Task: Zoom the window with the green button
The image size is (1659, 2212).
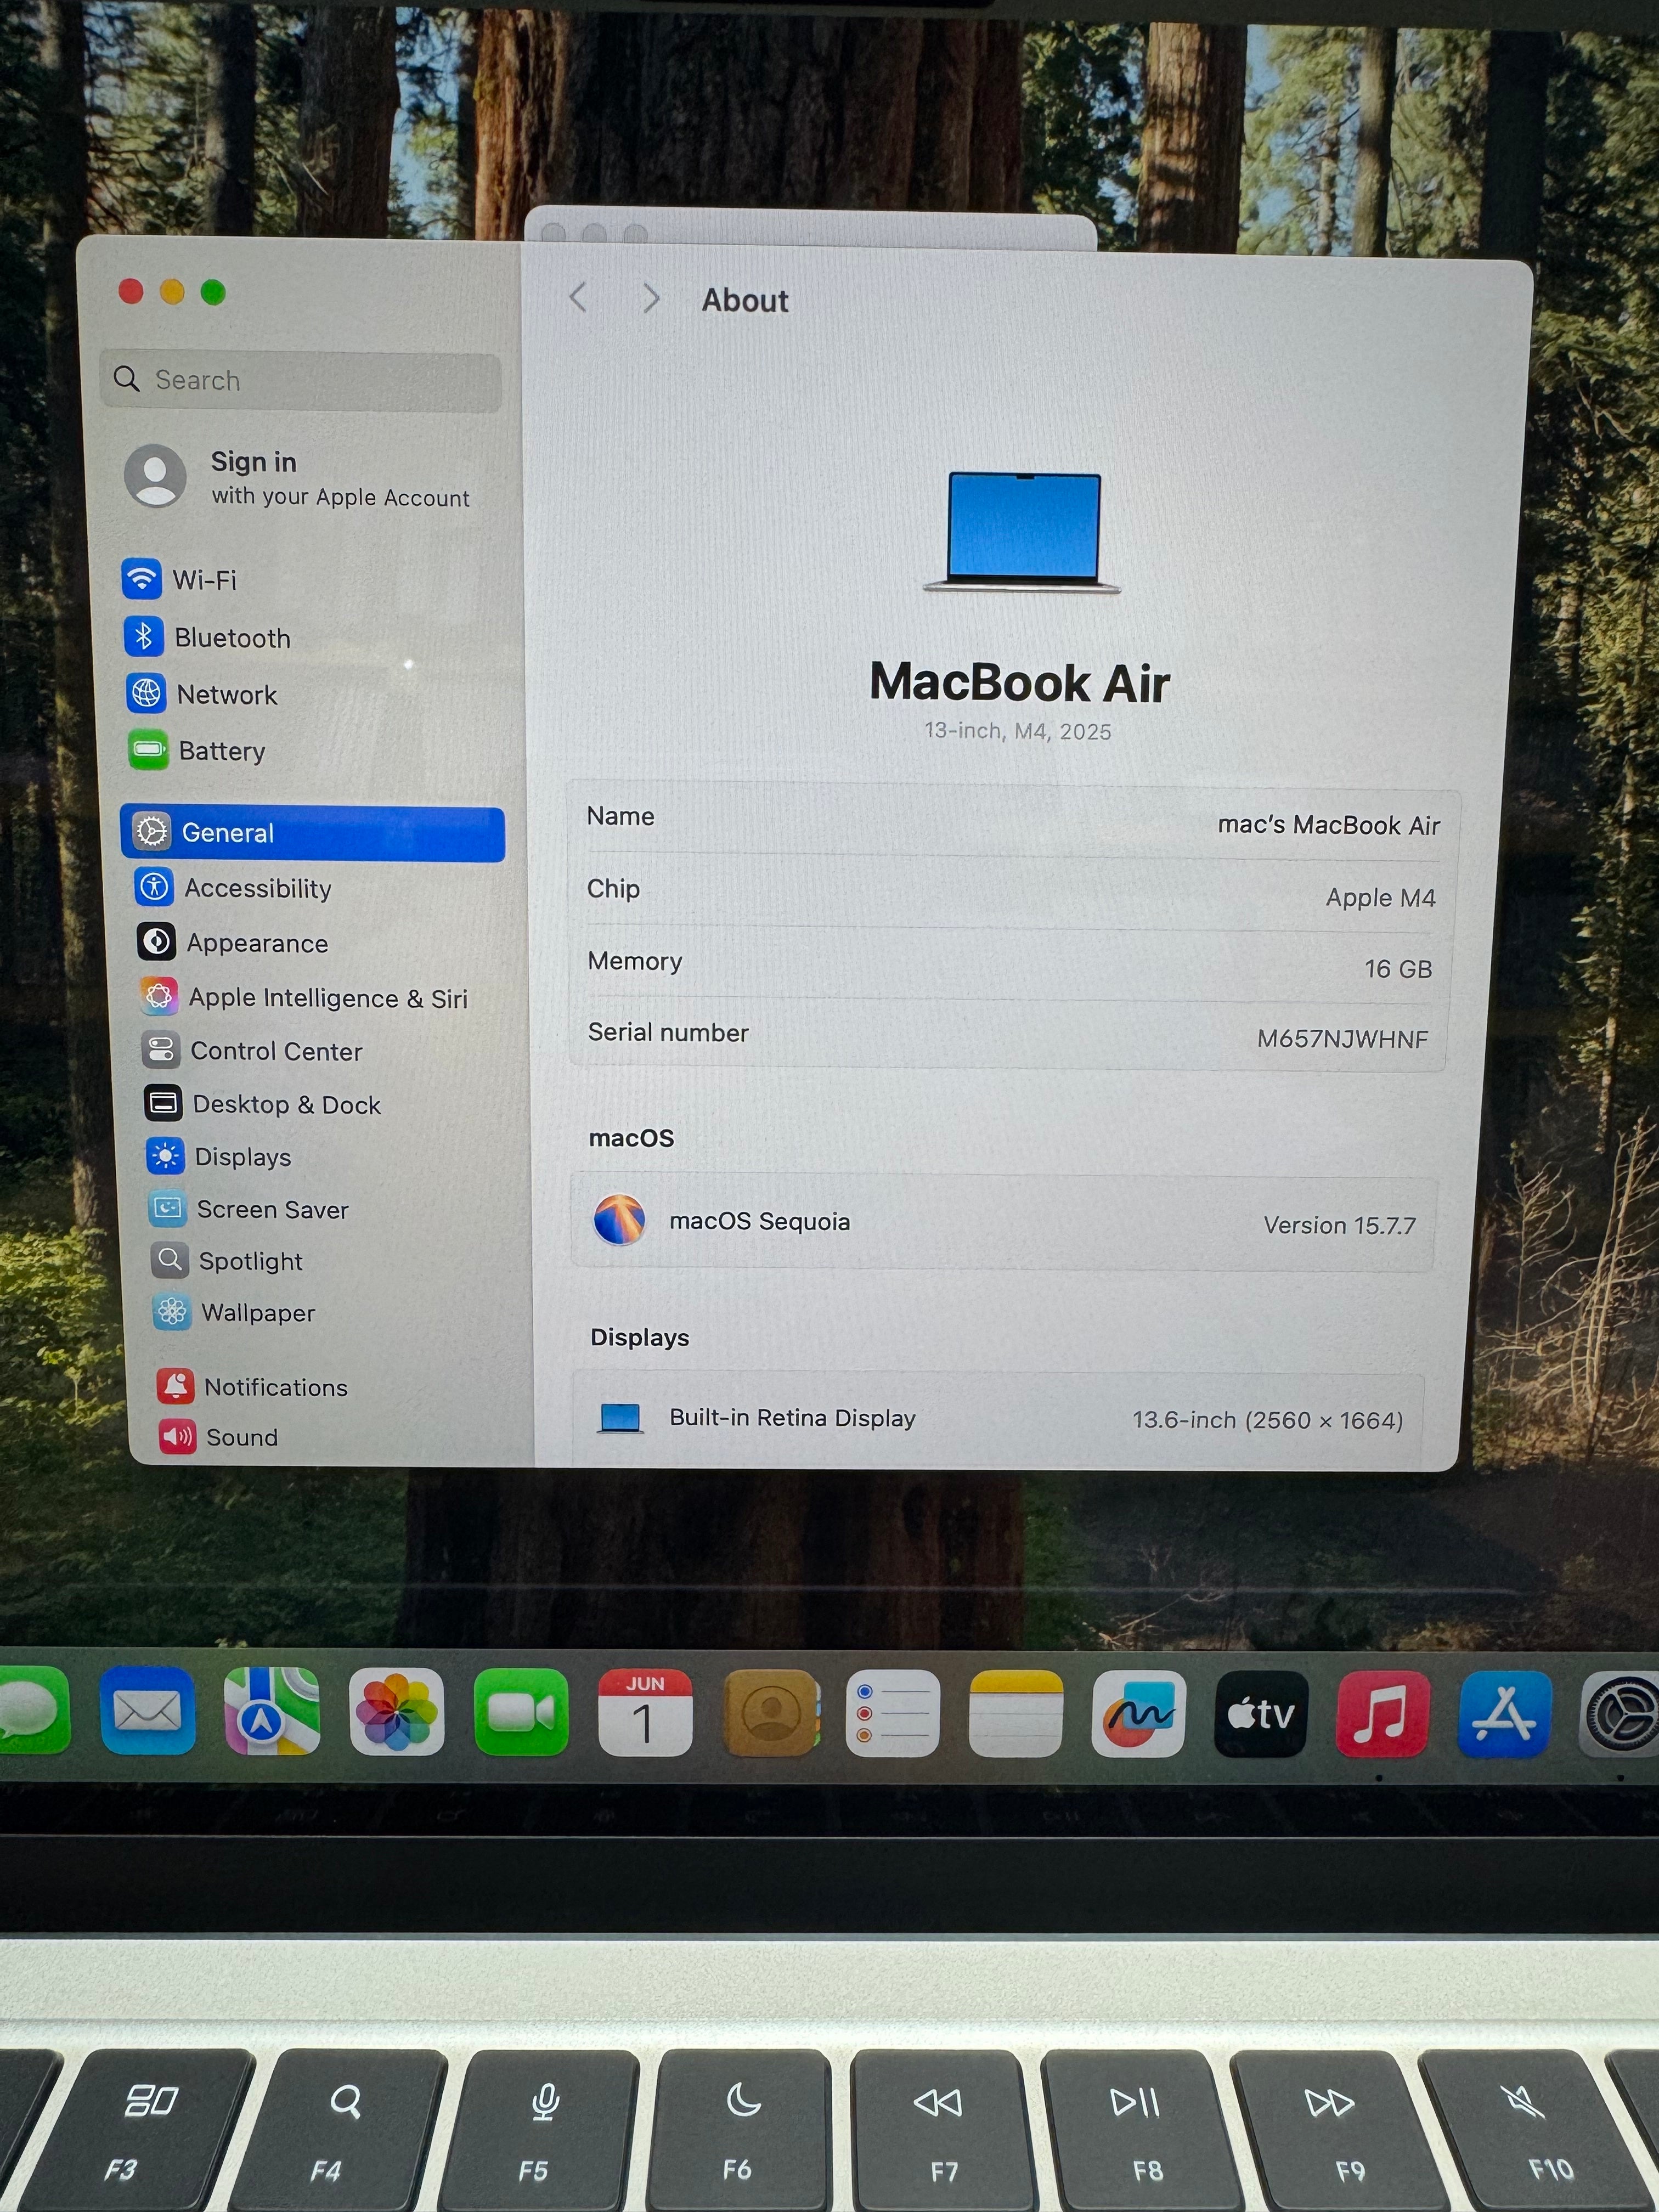Action: click(213, 292)
